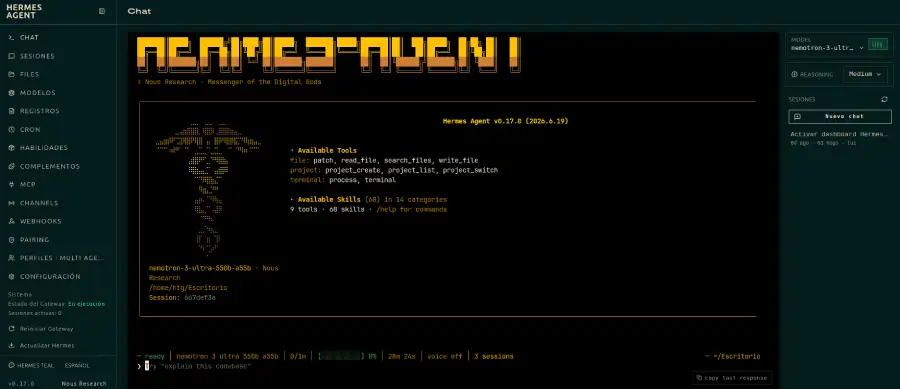This screenshot has height=389, width=900.
Task: Click the 0/1m token counter
Action: [298, 356]
